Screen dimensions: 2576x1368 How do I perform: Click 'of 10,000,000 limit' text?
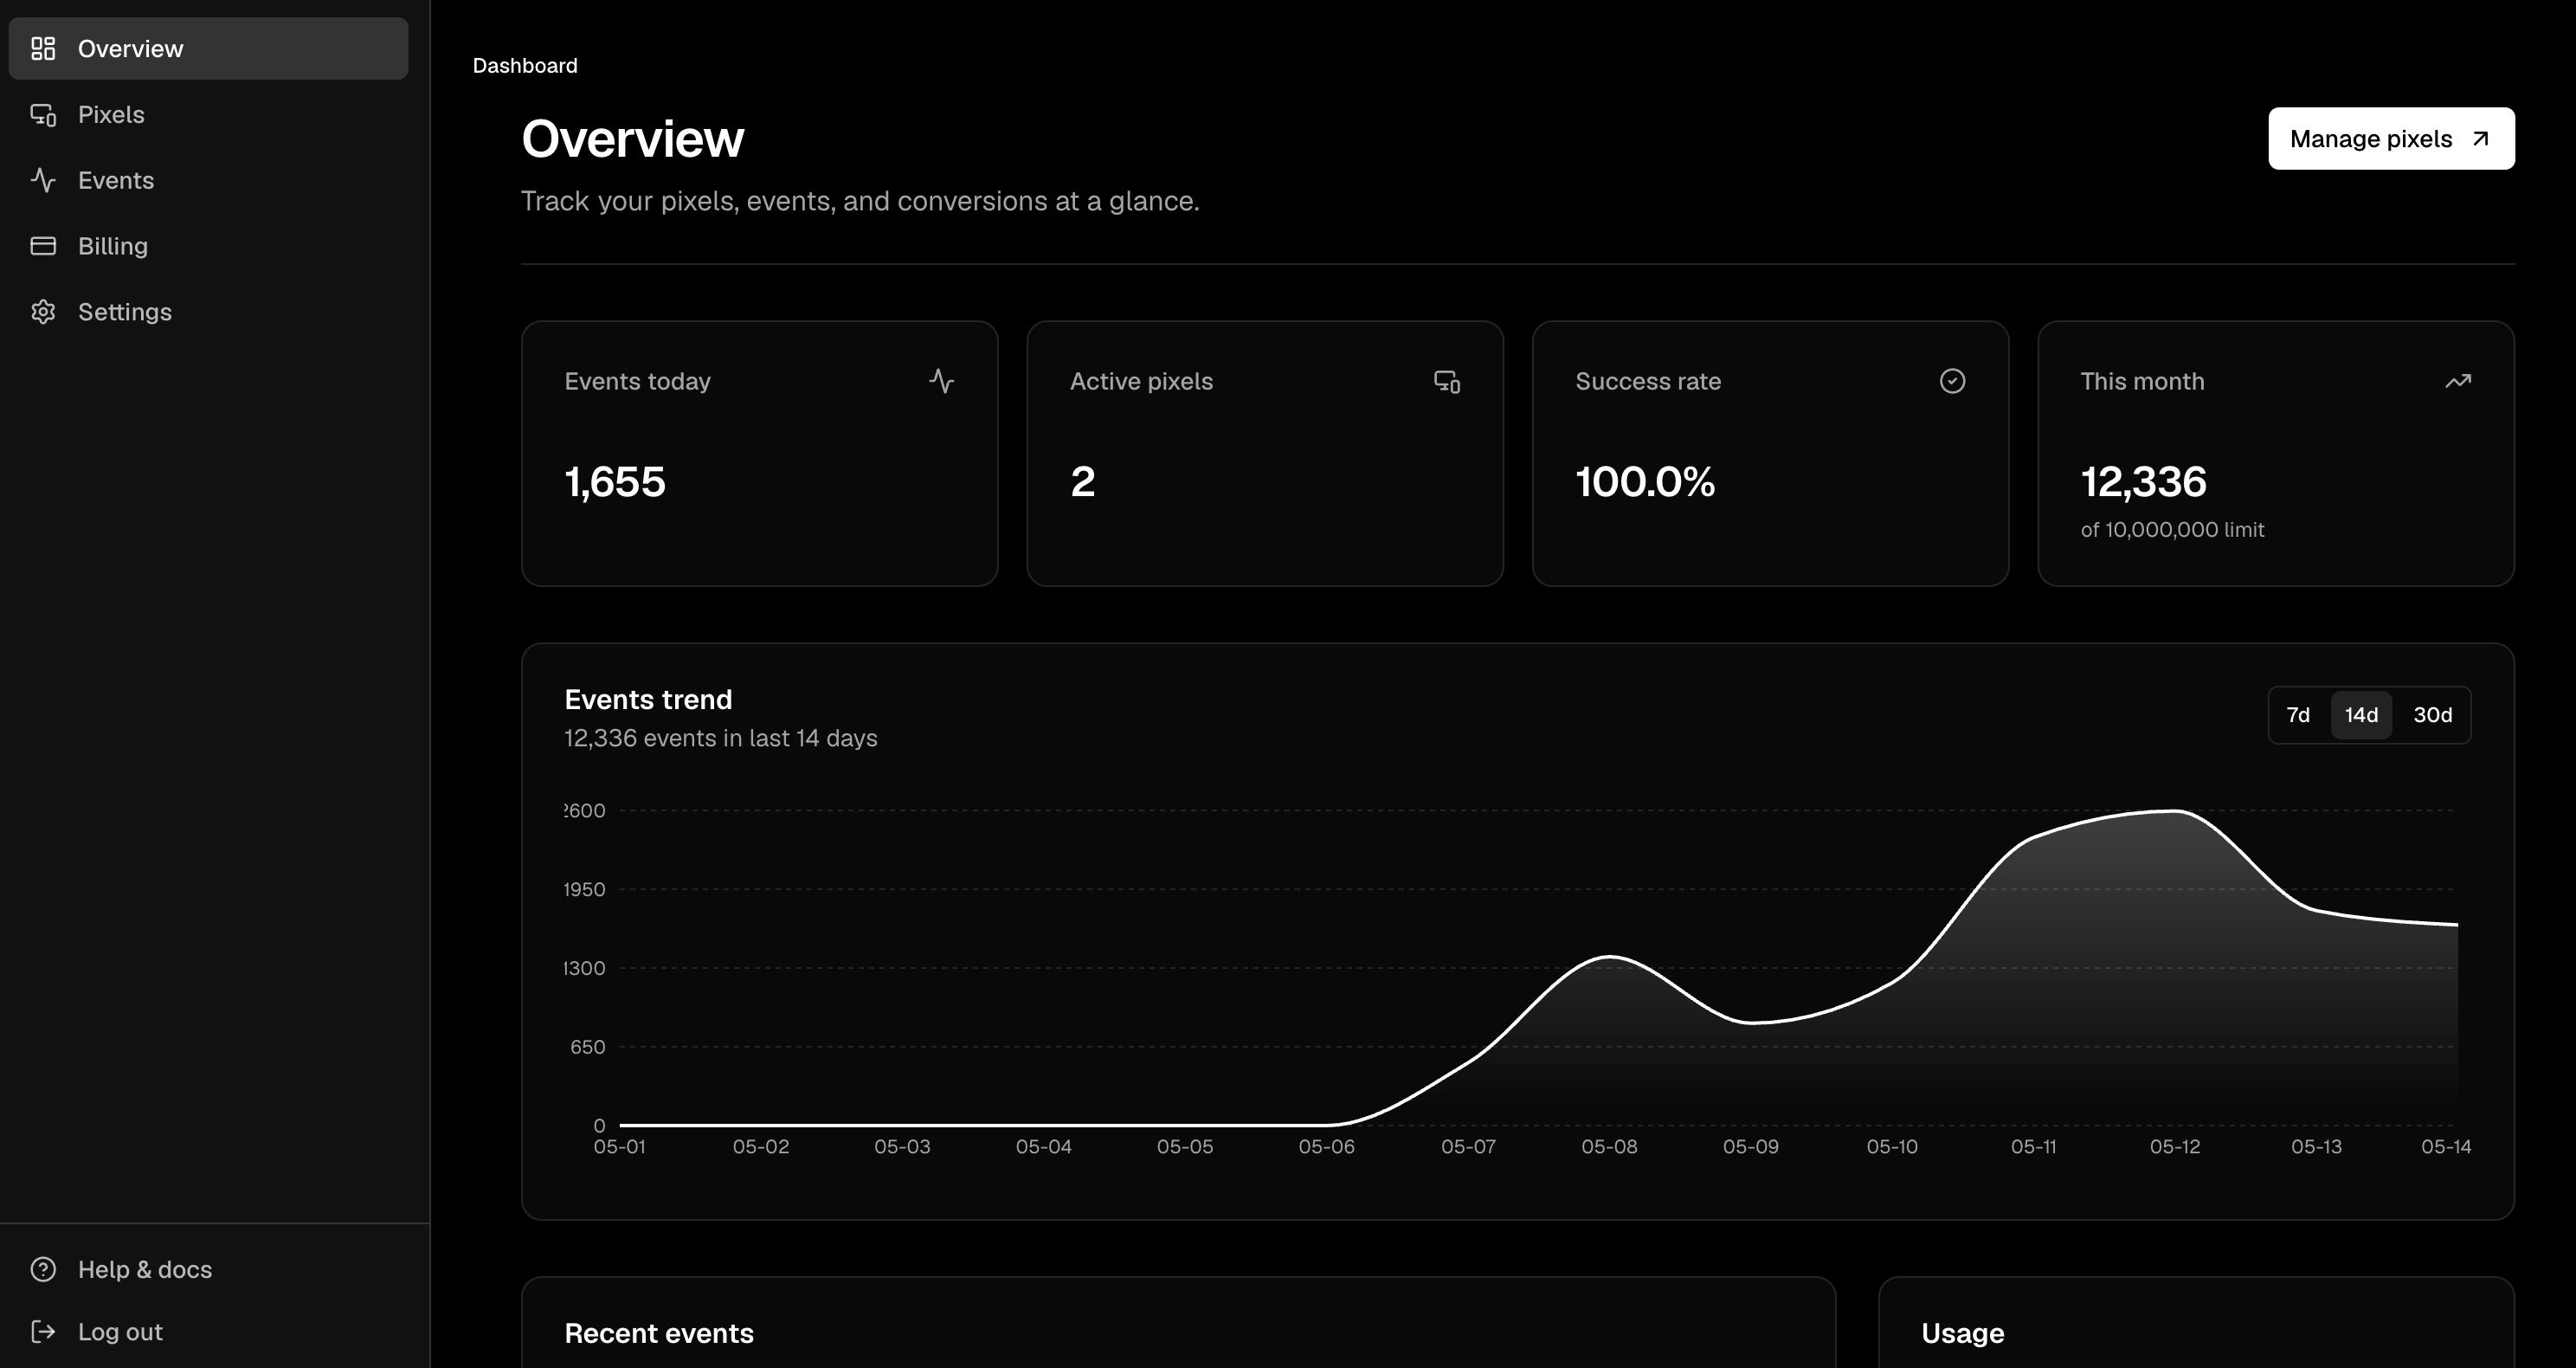click(x=2172, y=529)
